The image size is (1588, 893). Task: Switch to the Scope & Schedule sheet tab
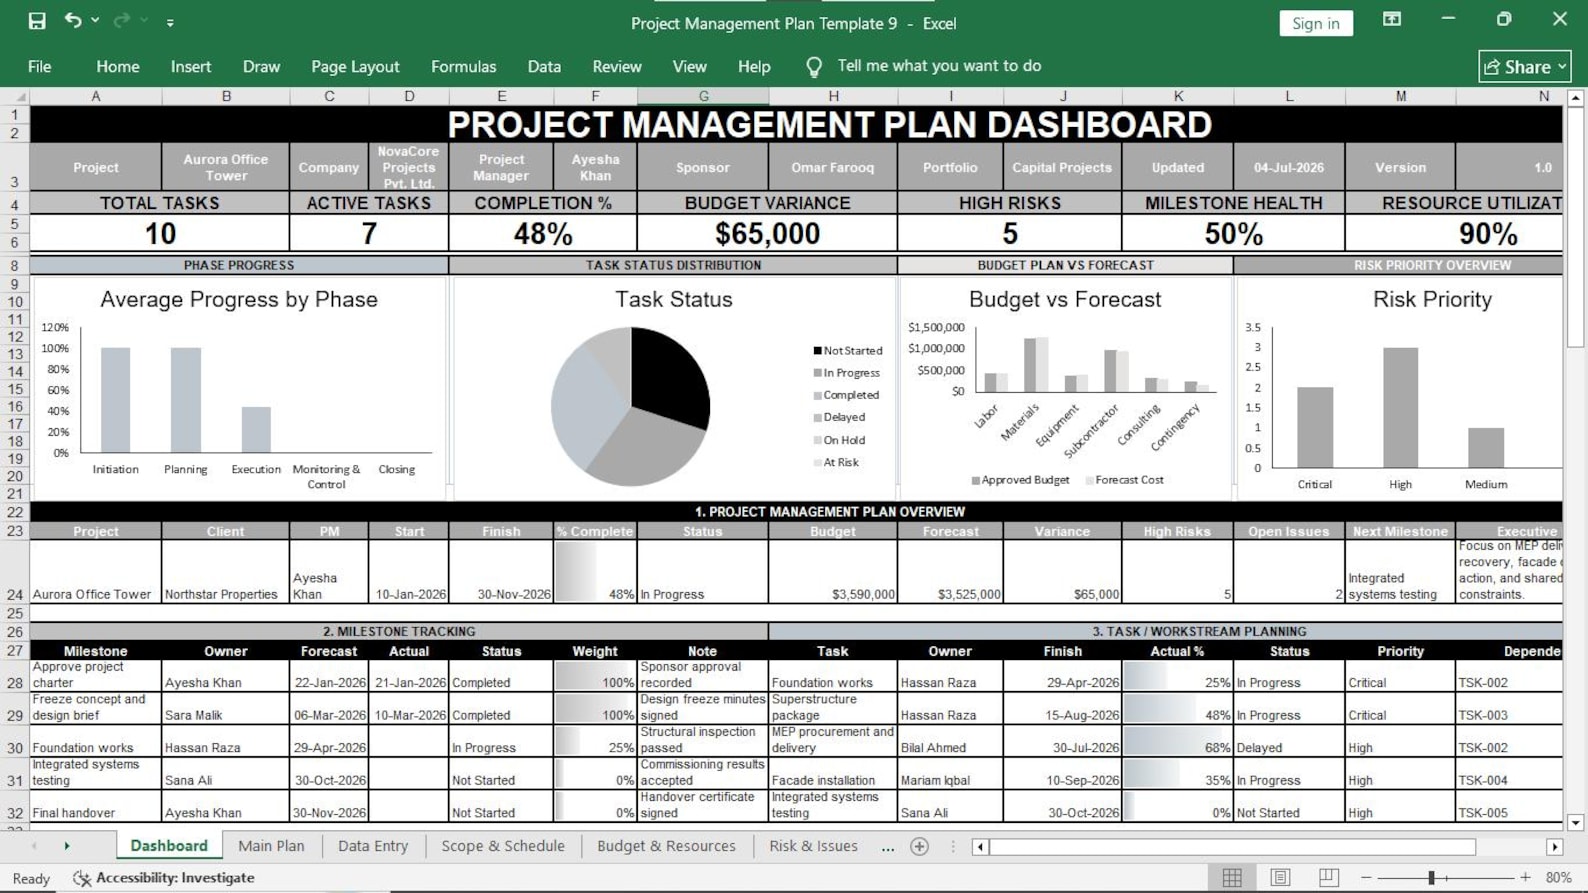[503, 846]
